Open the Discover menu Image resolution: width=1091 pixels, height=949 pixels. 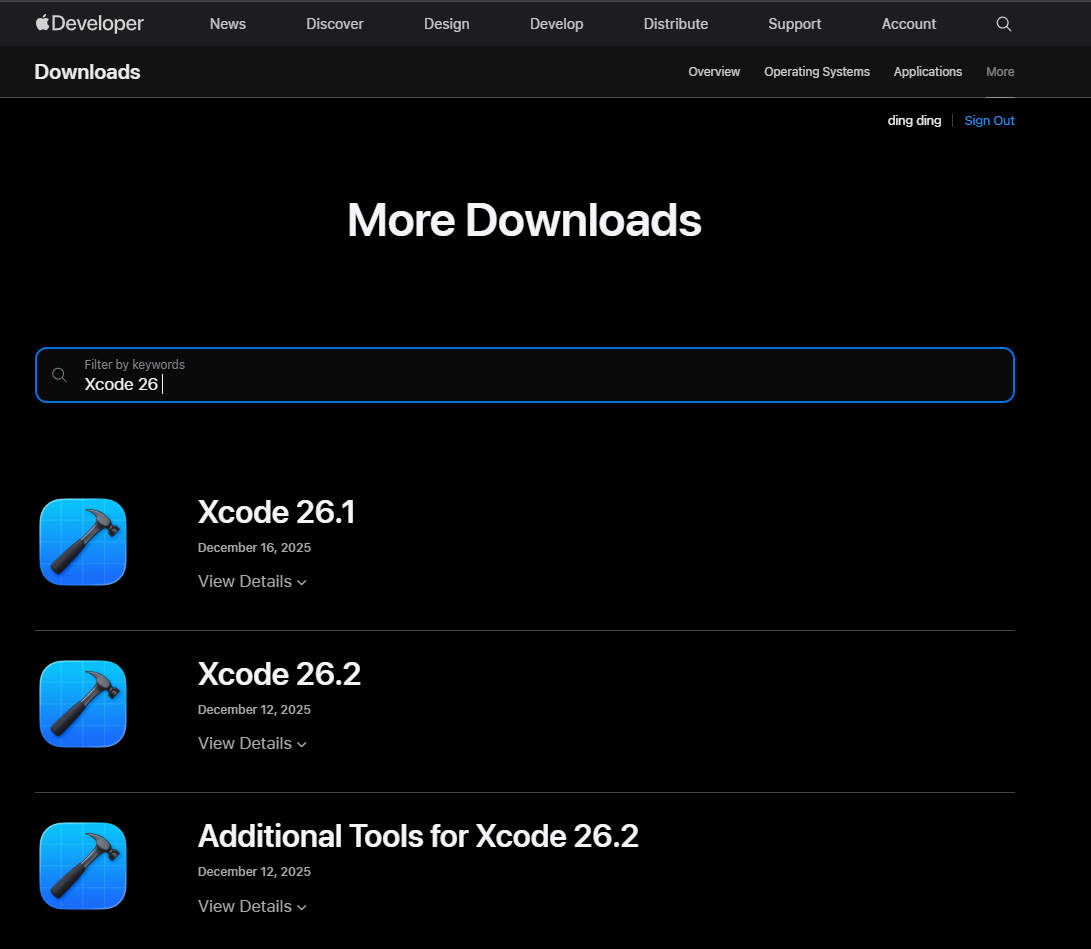[x=335, y=24]
